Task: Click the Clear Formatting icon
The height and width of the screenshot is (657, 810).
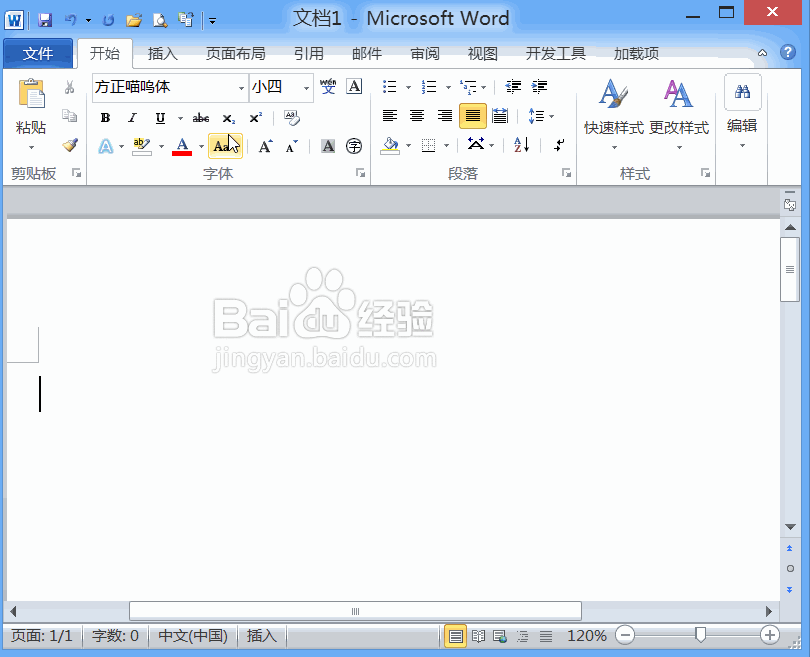Action: [x=292, y=118]
